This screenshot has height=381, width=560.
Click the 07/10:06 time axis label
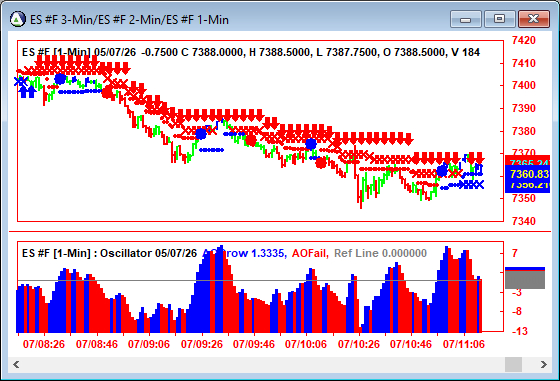click(306, 344)
